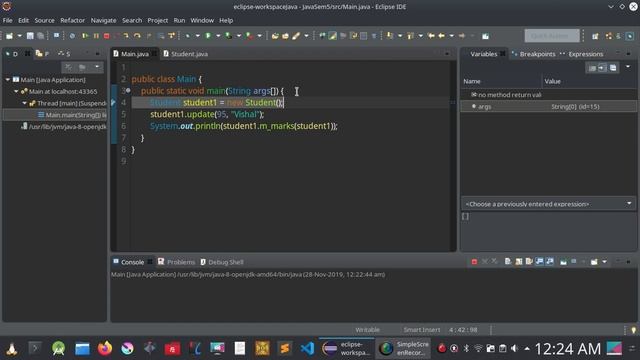The width and height of the screenshot is (640, 360).
Task: Select the /usr/lib/jvm/java-8-openjdk process entry
Action: click(64, 127)
